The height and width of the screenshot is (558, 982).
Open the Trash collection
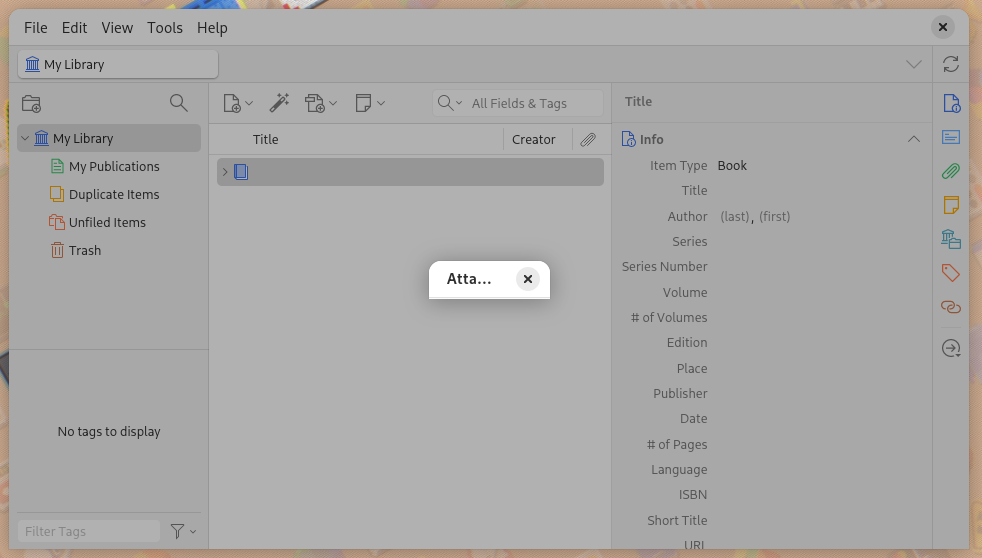(85, 251)
